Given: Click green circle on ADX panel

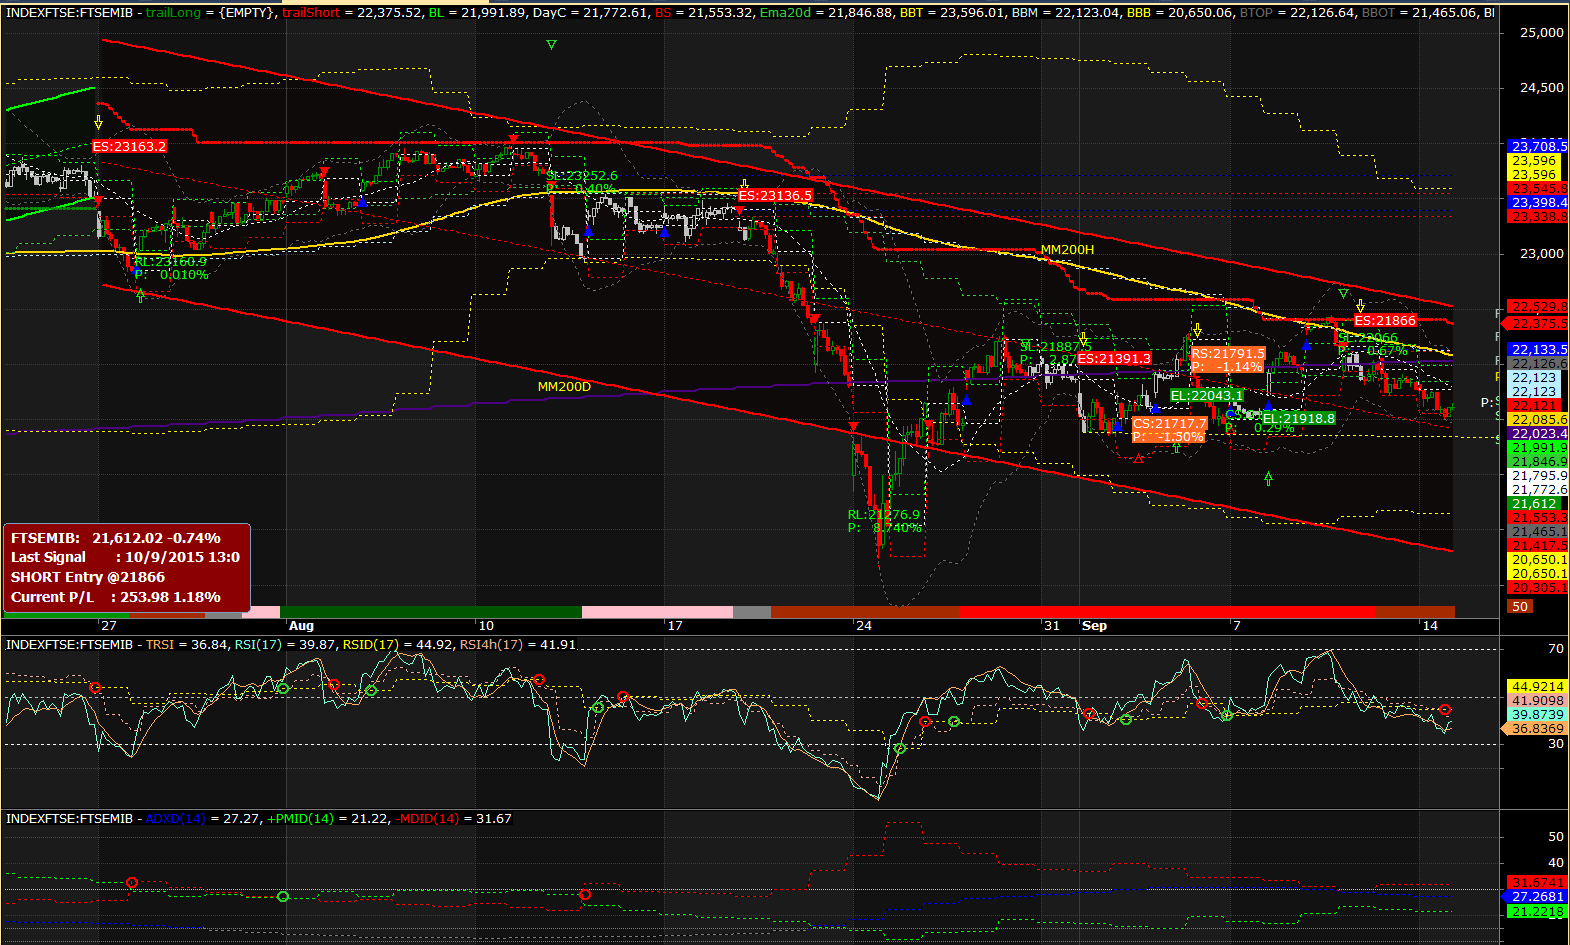Looking at the screenshot, I should click(x=283, y=896).
